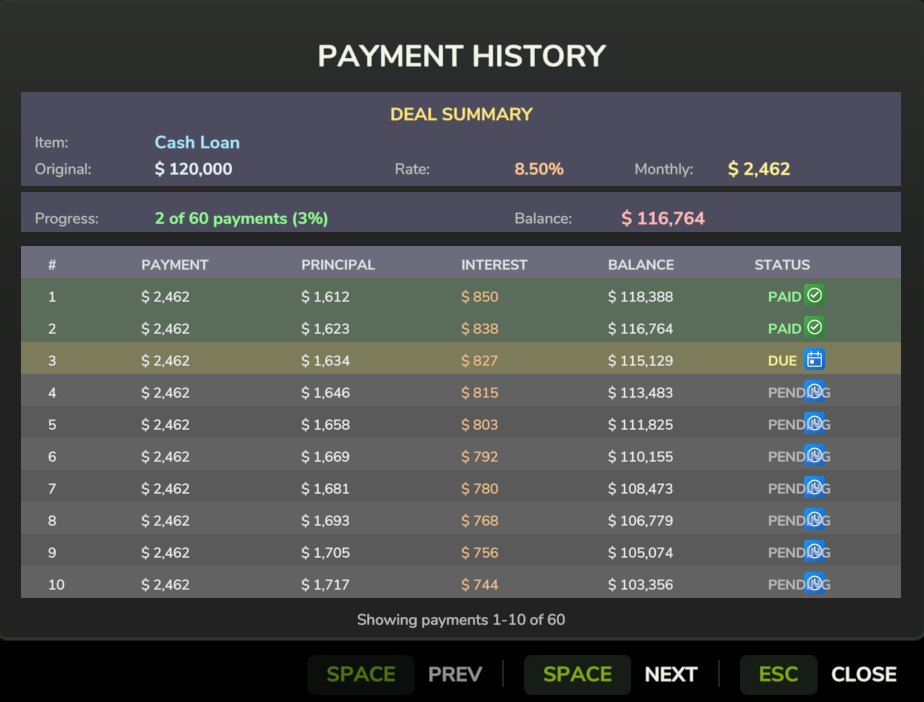924x702 pixels.
Task: Click the balance $ 113,483 in row 4
Action: tap(641, 393)
